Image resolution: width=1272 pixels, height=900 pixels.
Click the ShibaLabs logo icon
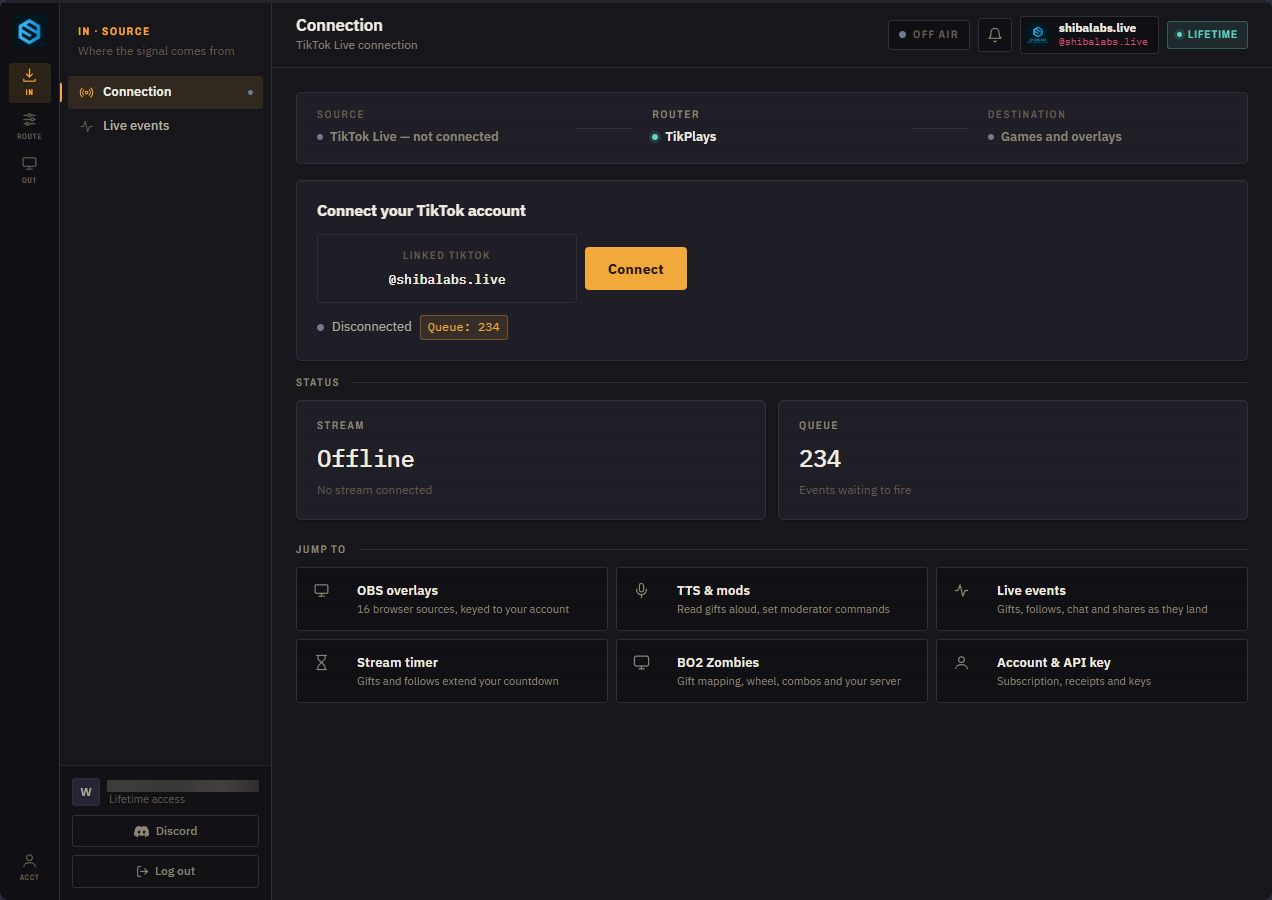29,32
